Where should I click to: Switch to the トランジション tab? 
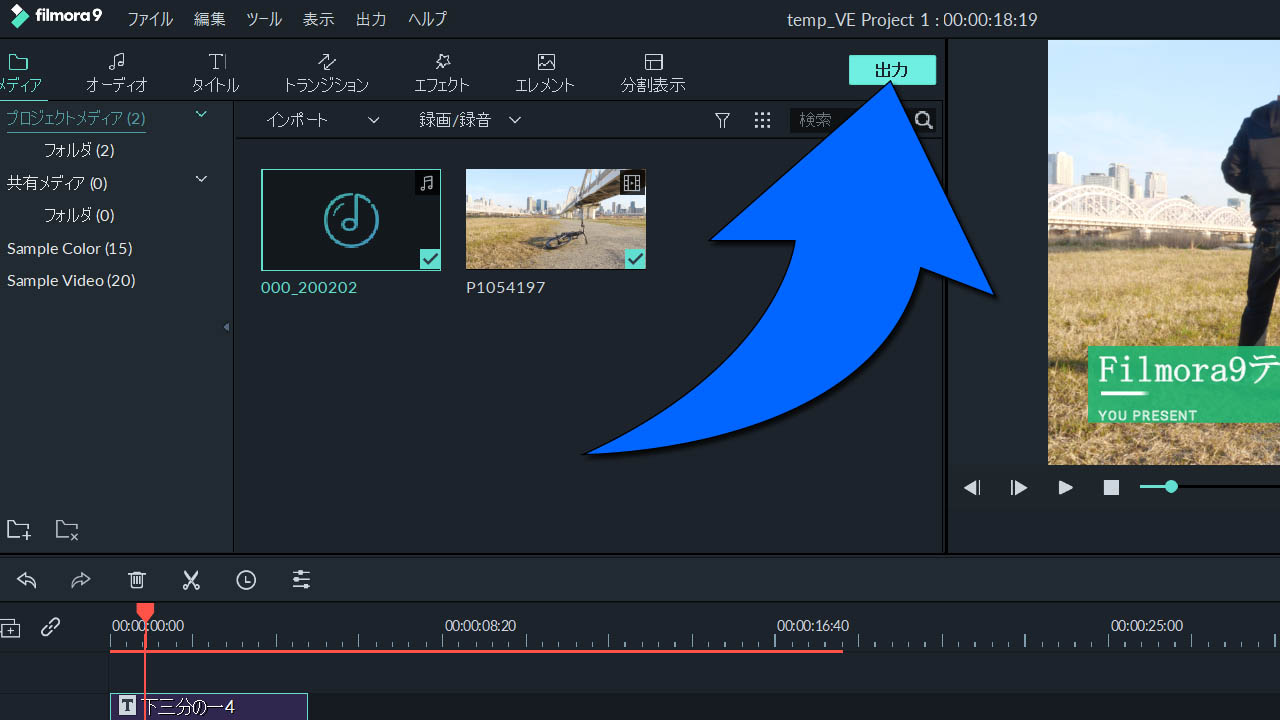pyautogui.click(x=326, y=73)
